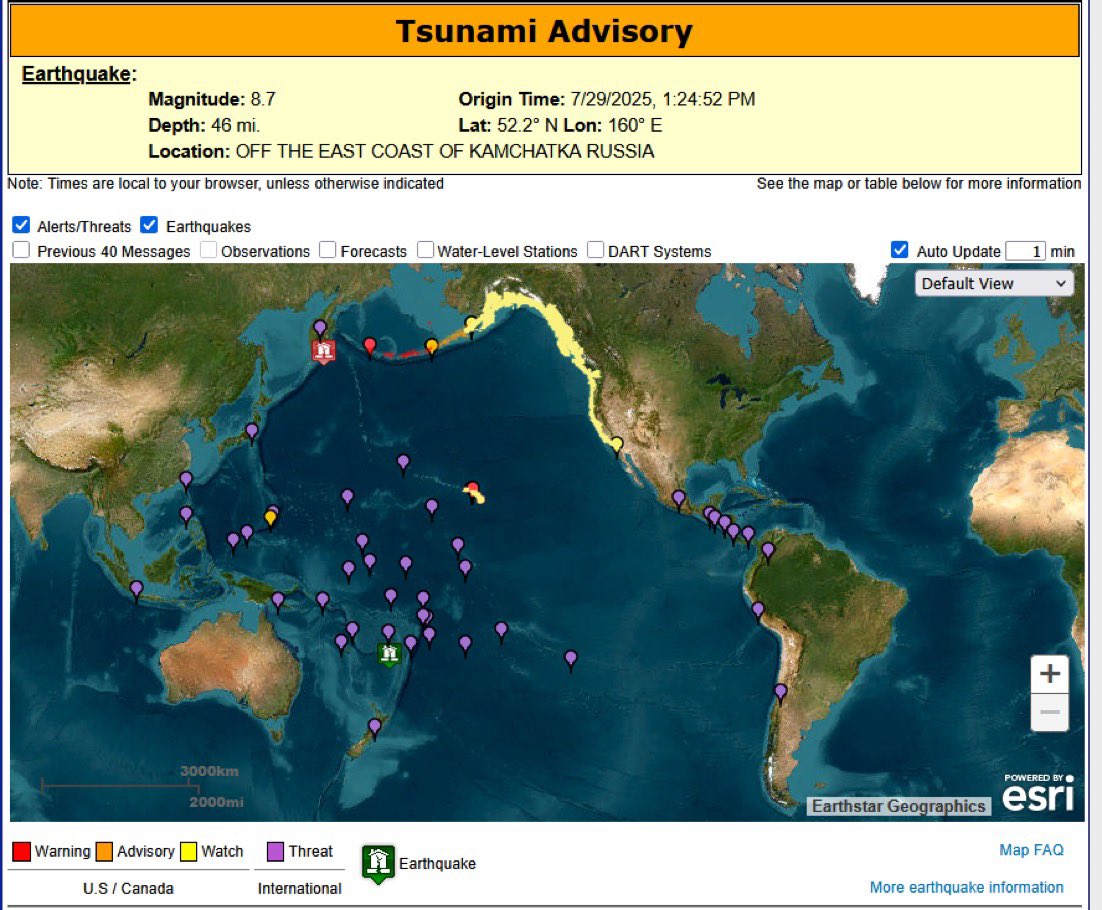
Task: Click the purple threat marker on Colombia coast
Action: coord(767,551)
